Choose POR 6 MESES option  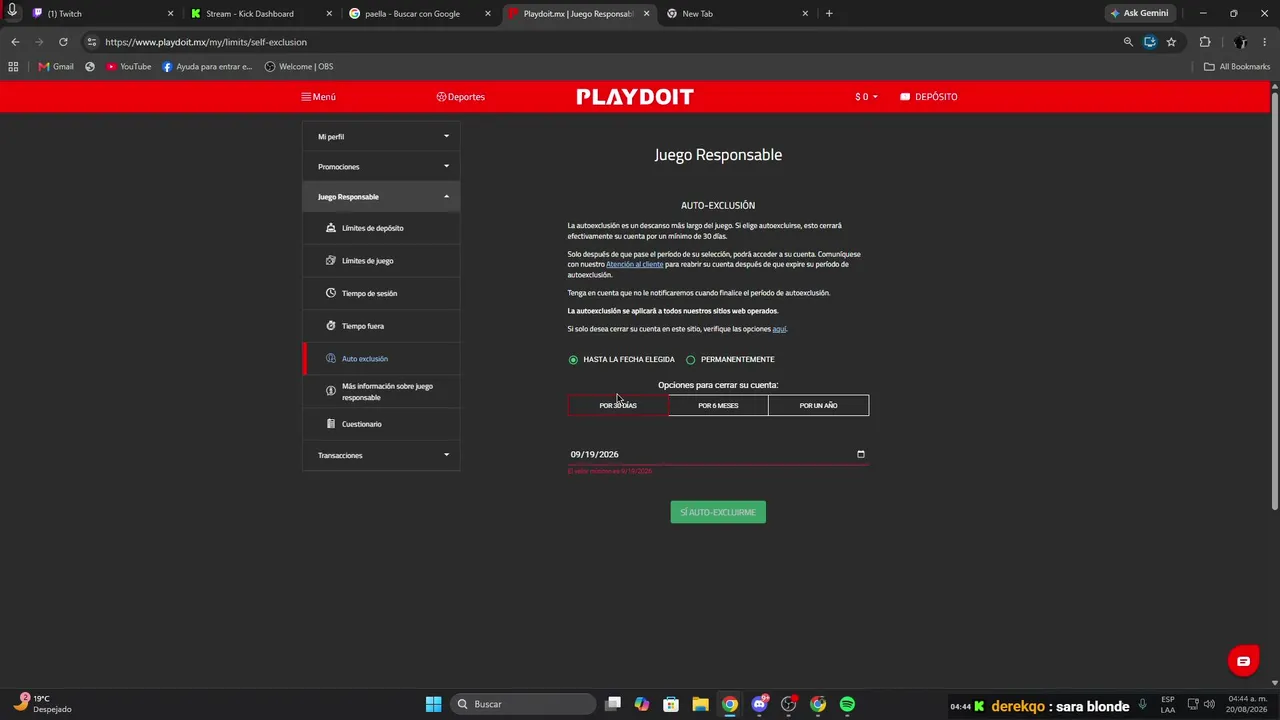[718, 405]
